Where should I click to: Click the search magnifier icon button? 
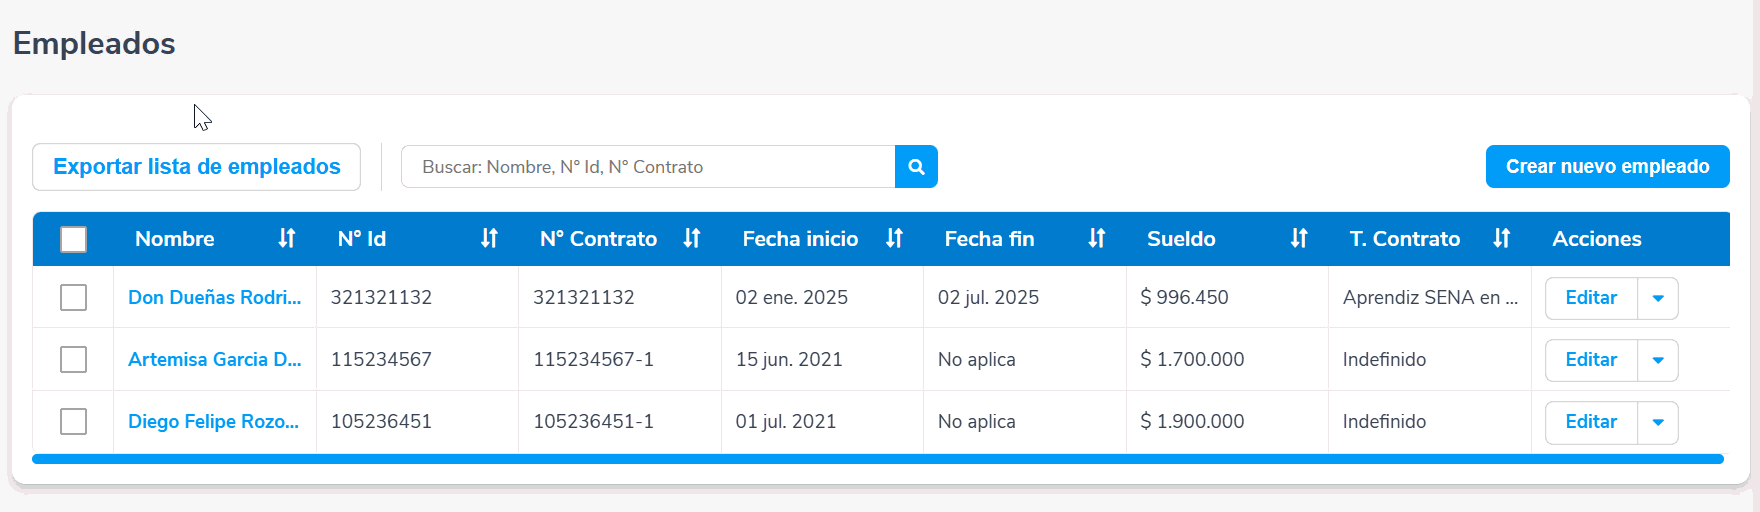[916, 167]
